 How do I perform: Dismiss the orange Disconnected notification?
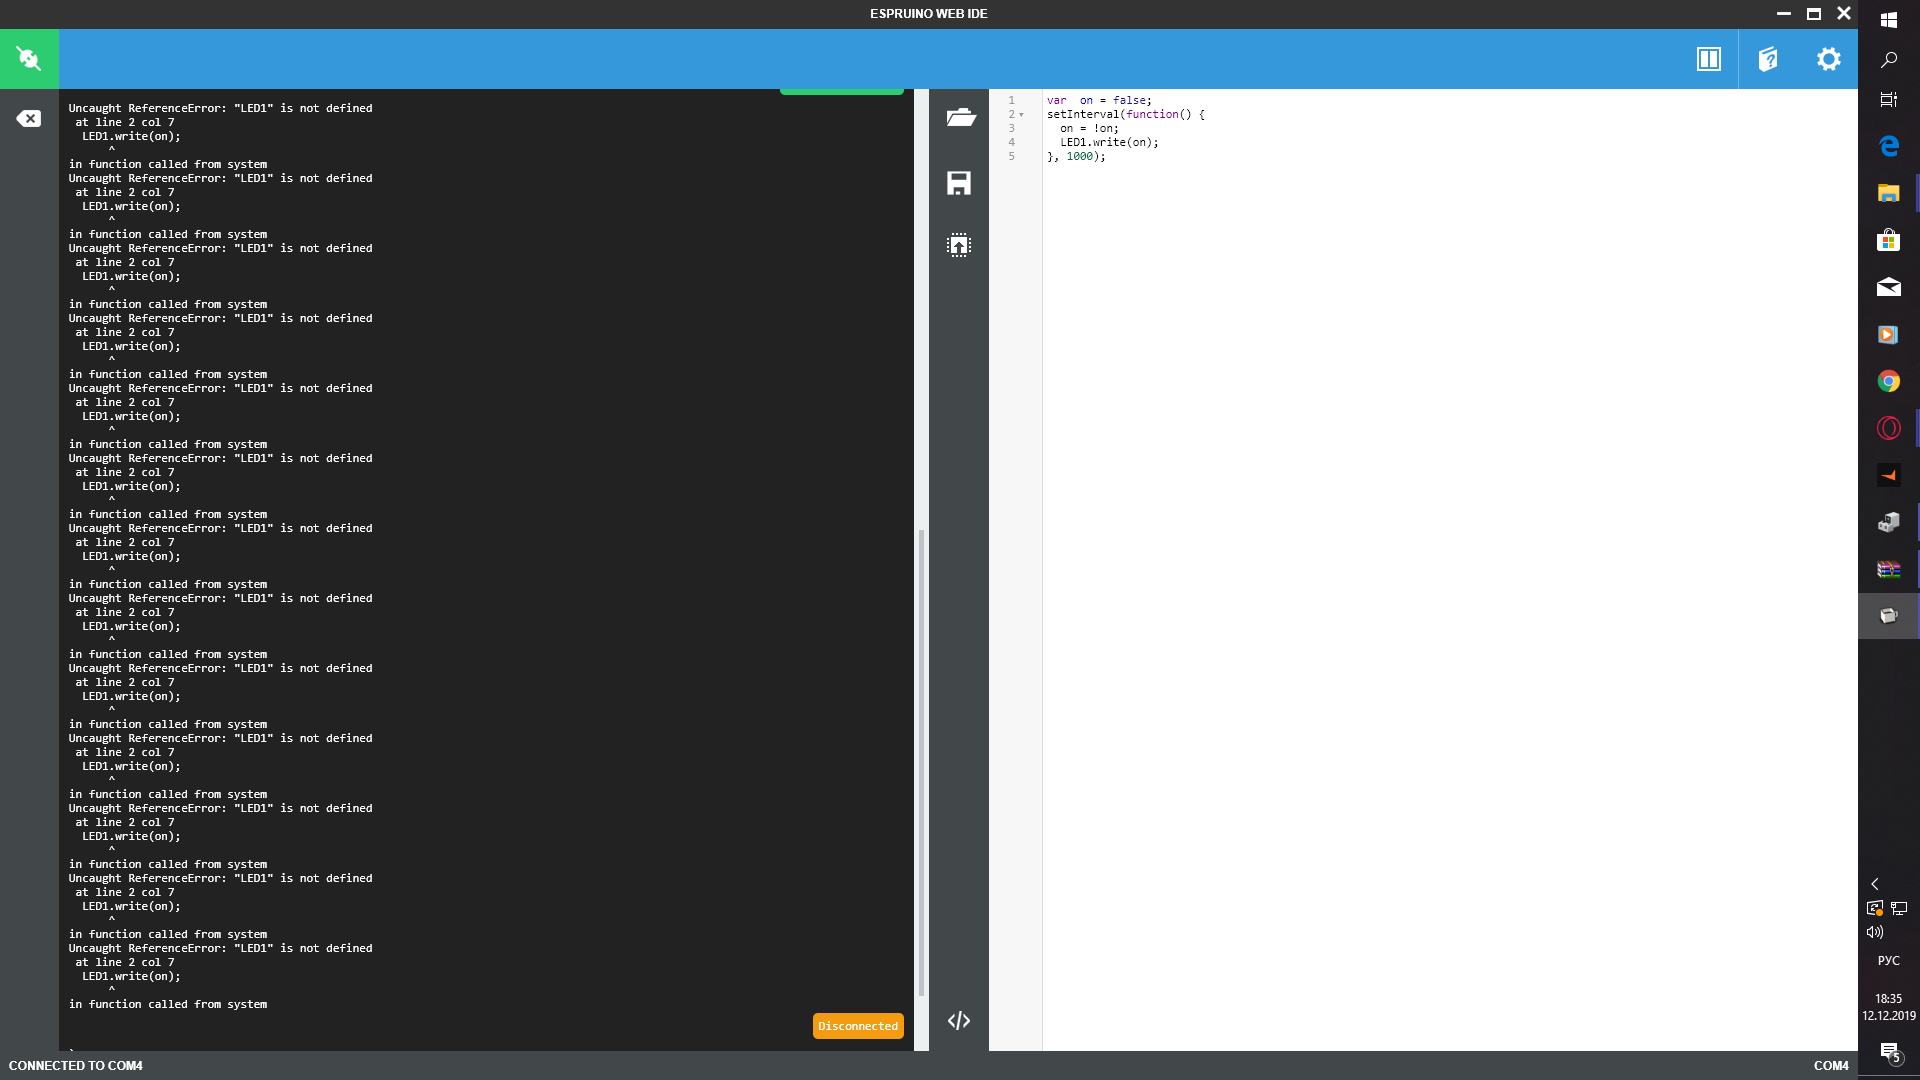pyautogui.click(x=858, y=1026)
